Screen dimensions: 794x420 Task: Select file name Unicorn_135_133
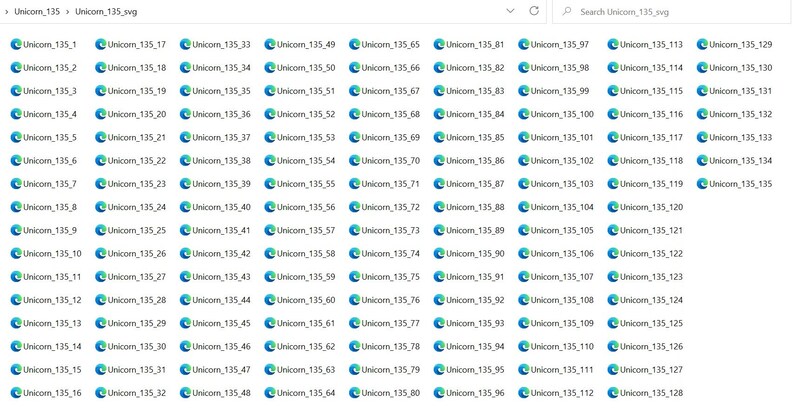(741, 137)
